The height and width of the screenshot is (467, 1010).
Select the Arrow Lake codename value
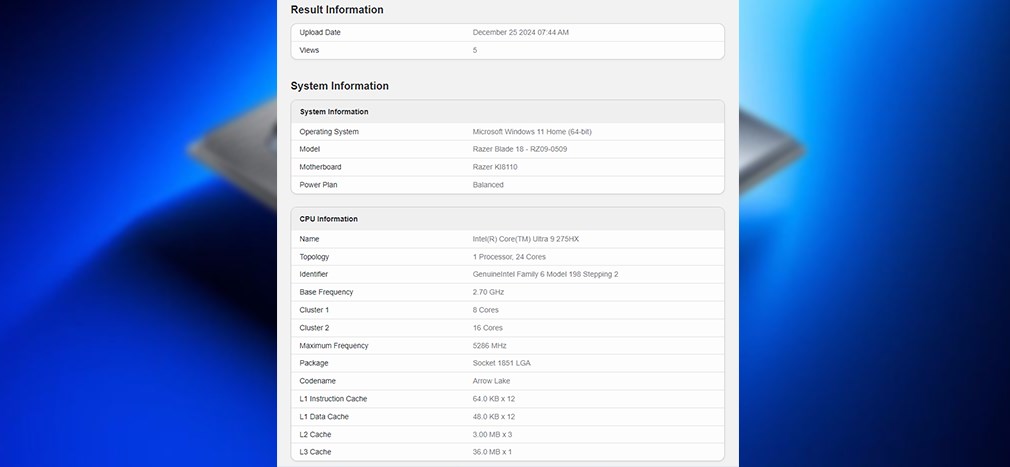[492, 381]
